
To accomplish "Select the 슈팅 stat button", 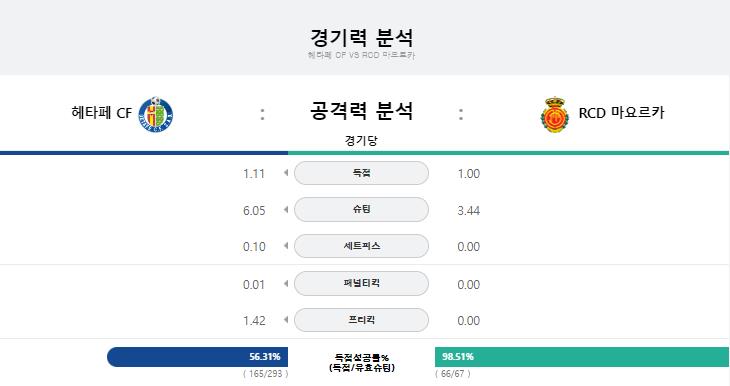I will click(x=361, y=210).
